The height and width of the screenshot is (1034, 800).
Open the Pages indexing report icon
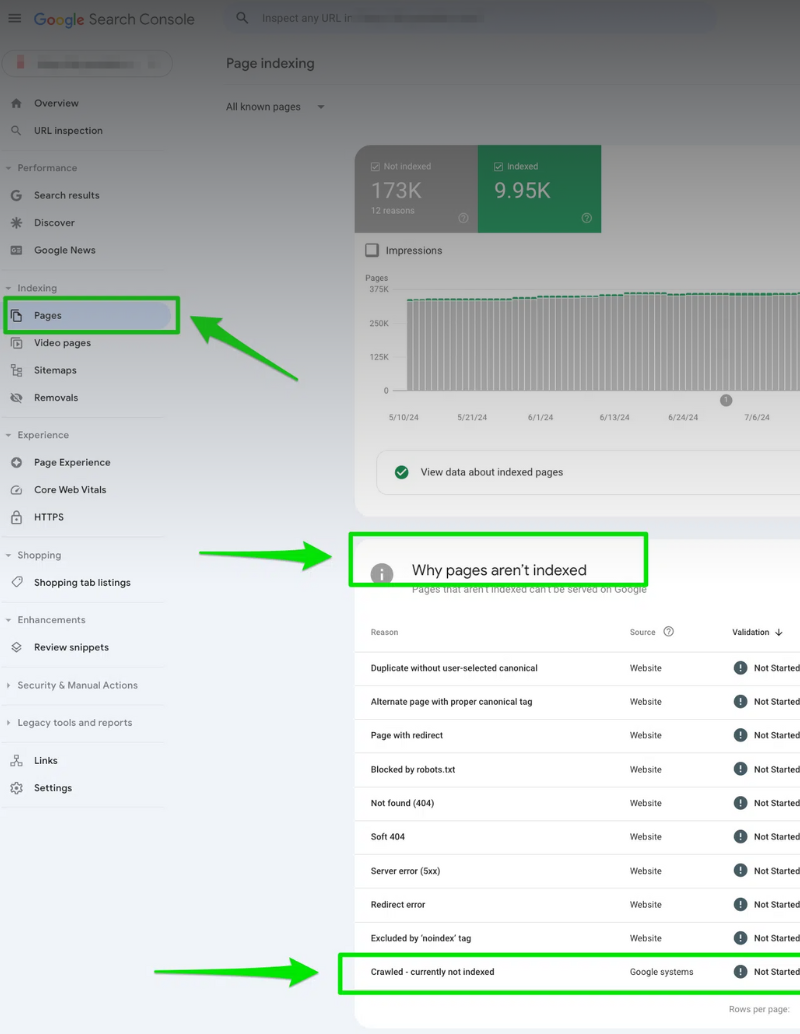(x=18, y=314)
